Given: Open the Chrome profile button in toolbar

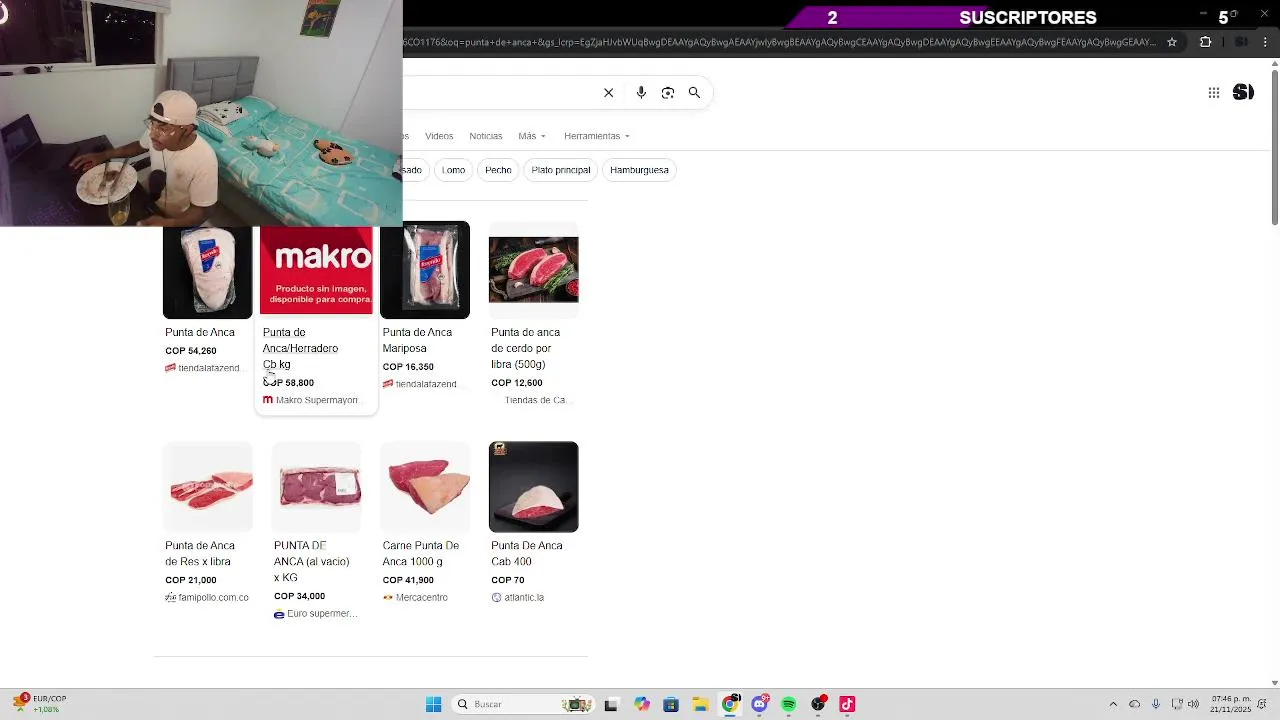Looking at the screenshot, I should pos(1241,42).
